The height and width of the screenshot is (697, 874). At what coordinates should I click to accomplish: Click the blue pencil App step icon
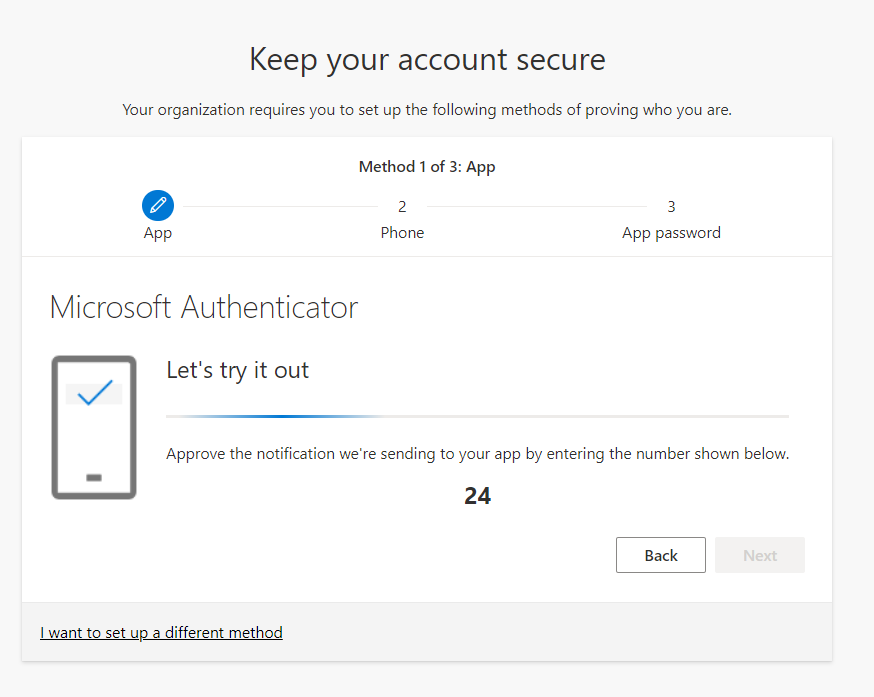(158, 206)
